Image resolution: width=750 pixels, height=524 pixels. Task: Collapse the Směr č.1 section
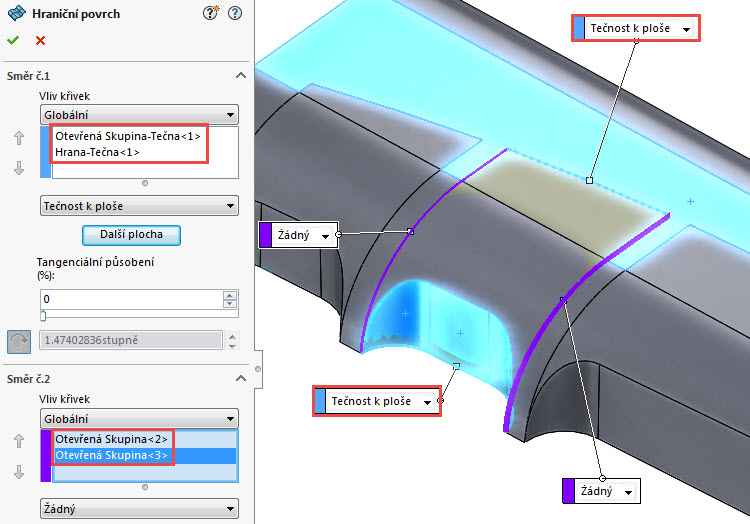click(241, 75)
